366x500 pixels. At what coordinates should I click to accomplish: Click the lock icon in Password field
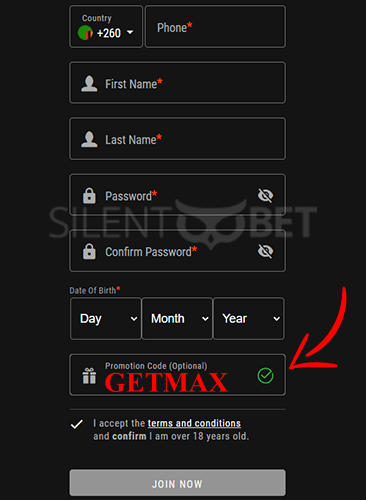point(89,195)
